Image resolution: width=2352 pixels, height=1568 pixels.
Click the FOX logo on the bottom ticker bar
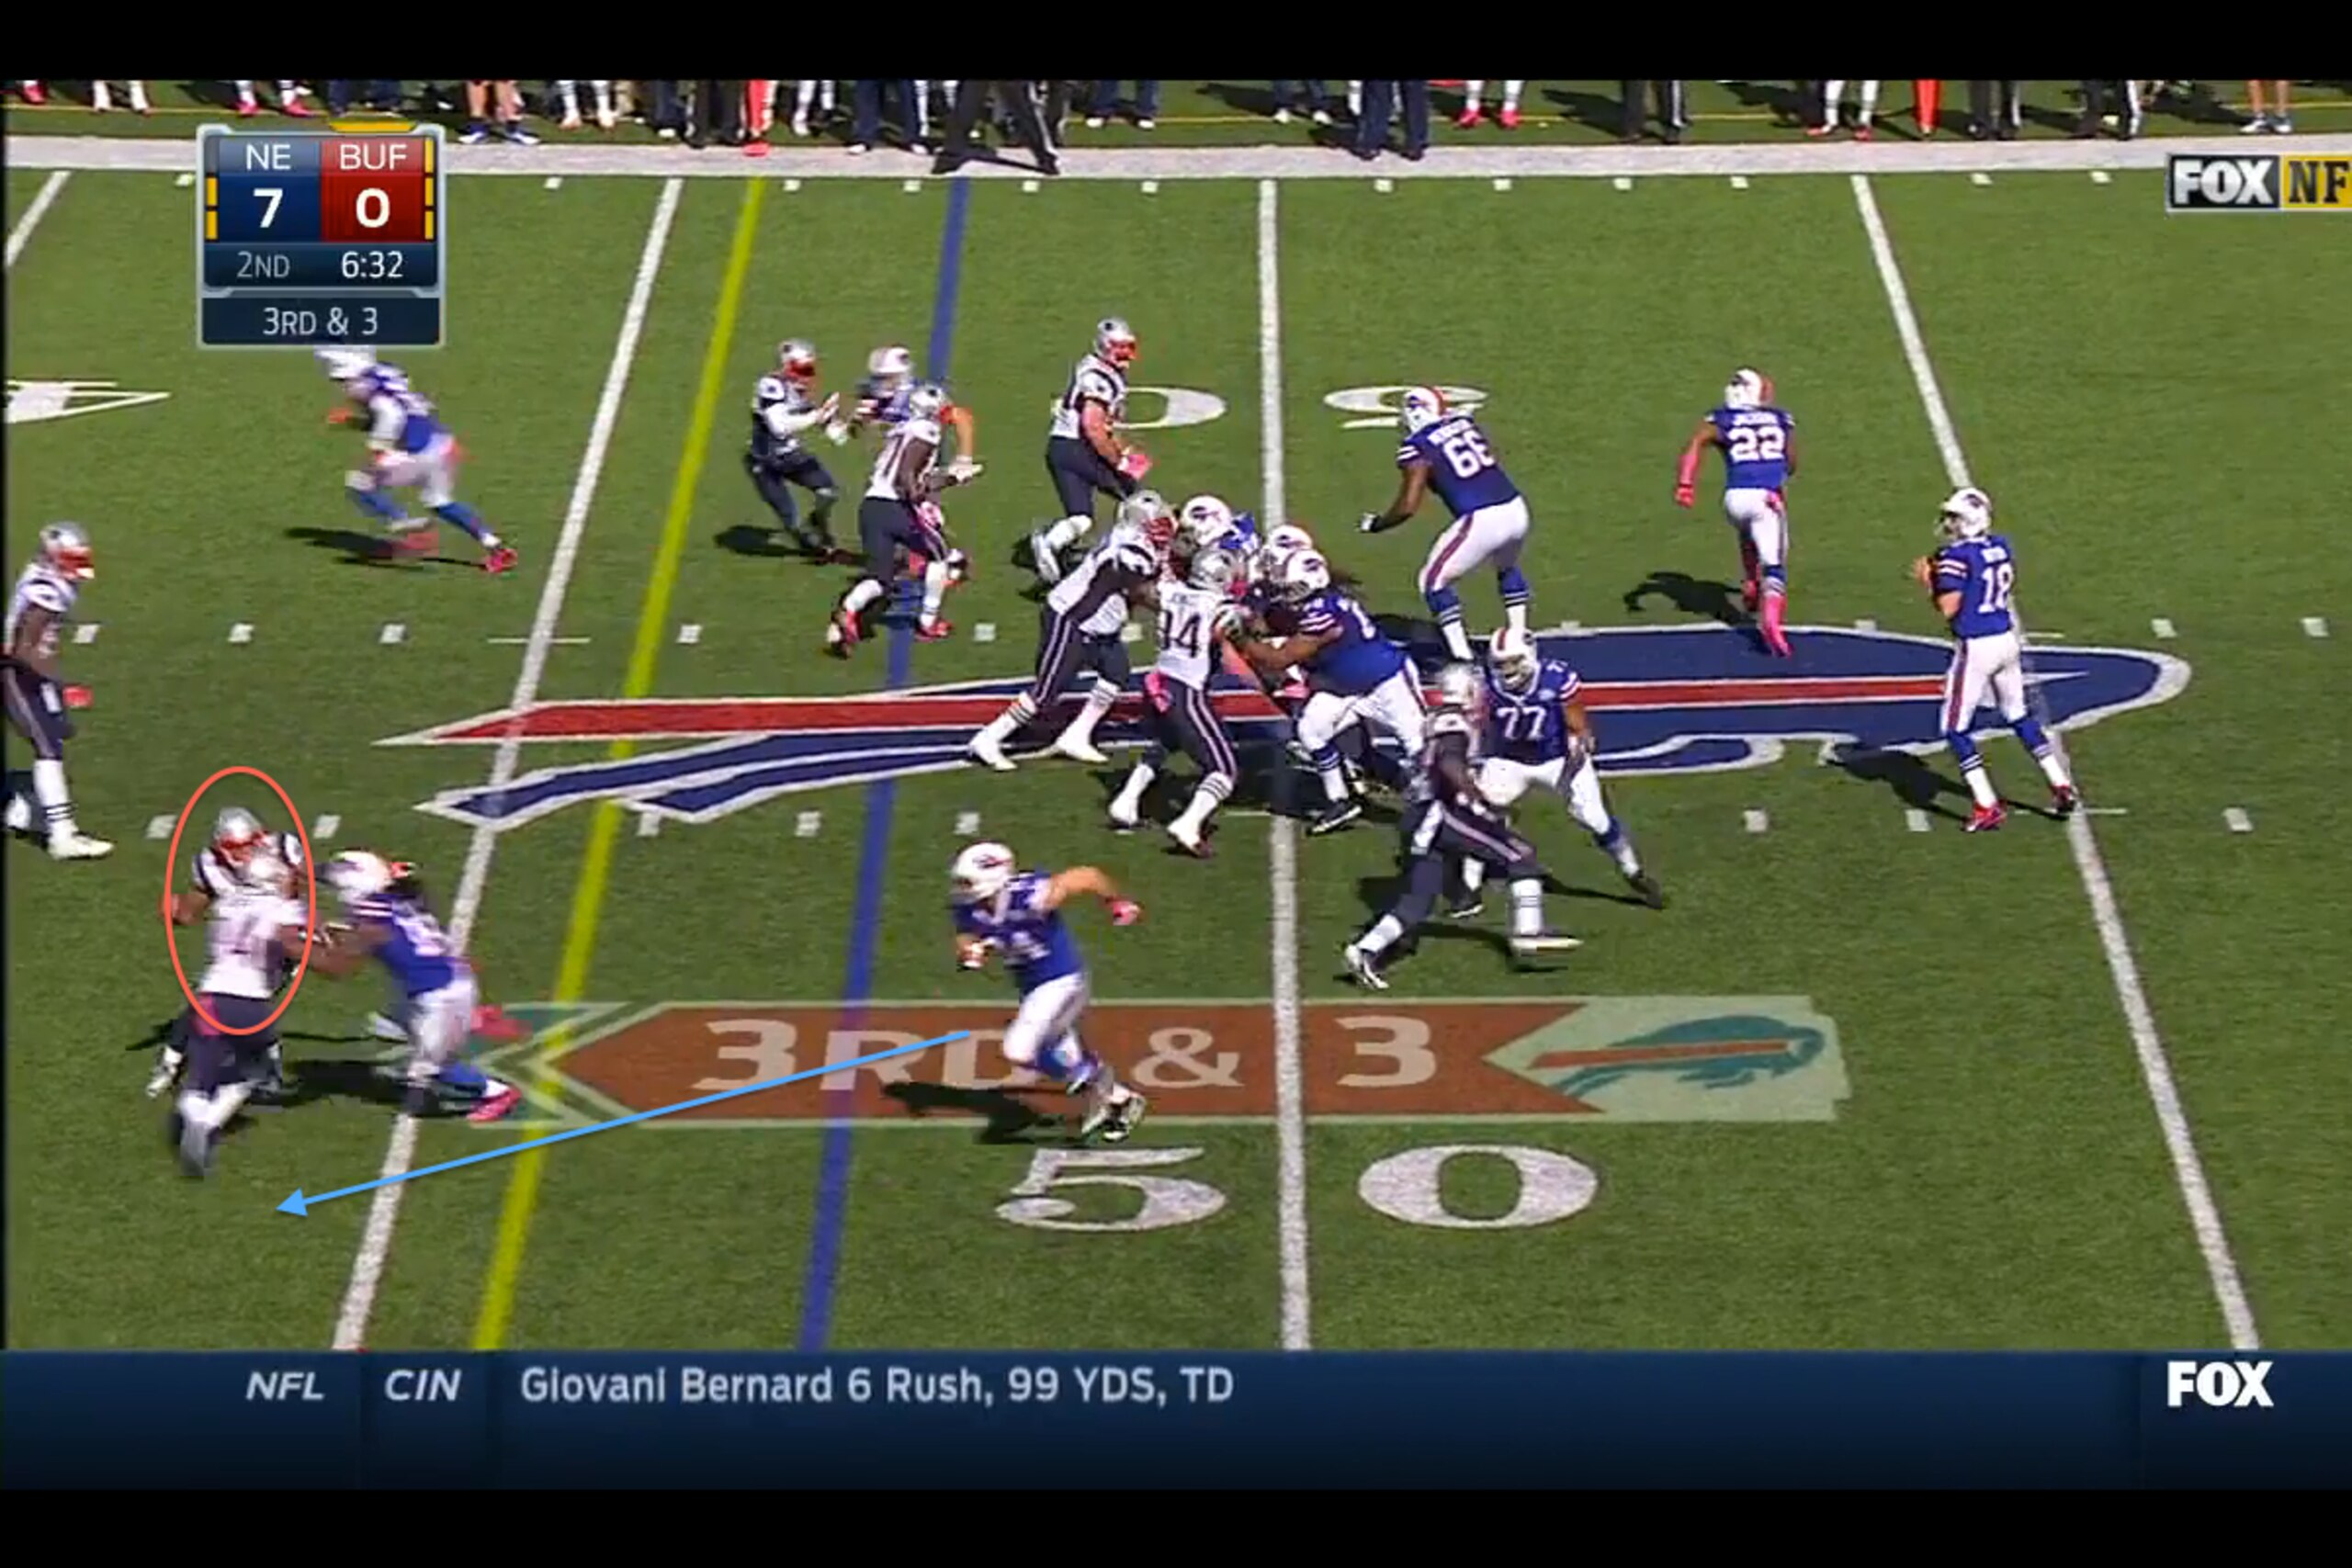point(2220,1384)
